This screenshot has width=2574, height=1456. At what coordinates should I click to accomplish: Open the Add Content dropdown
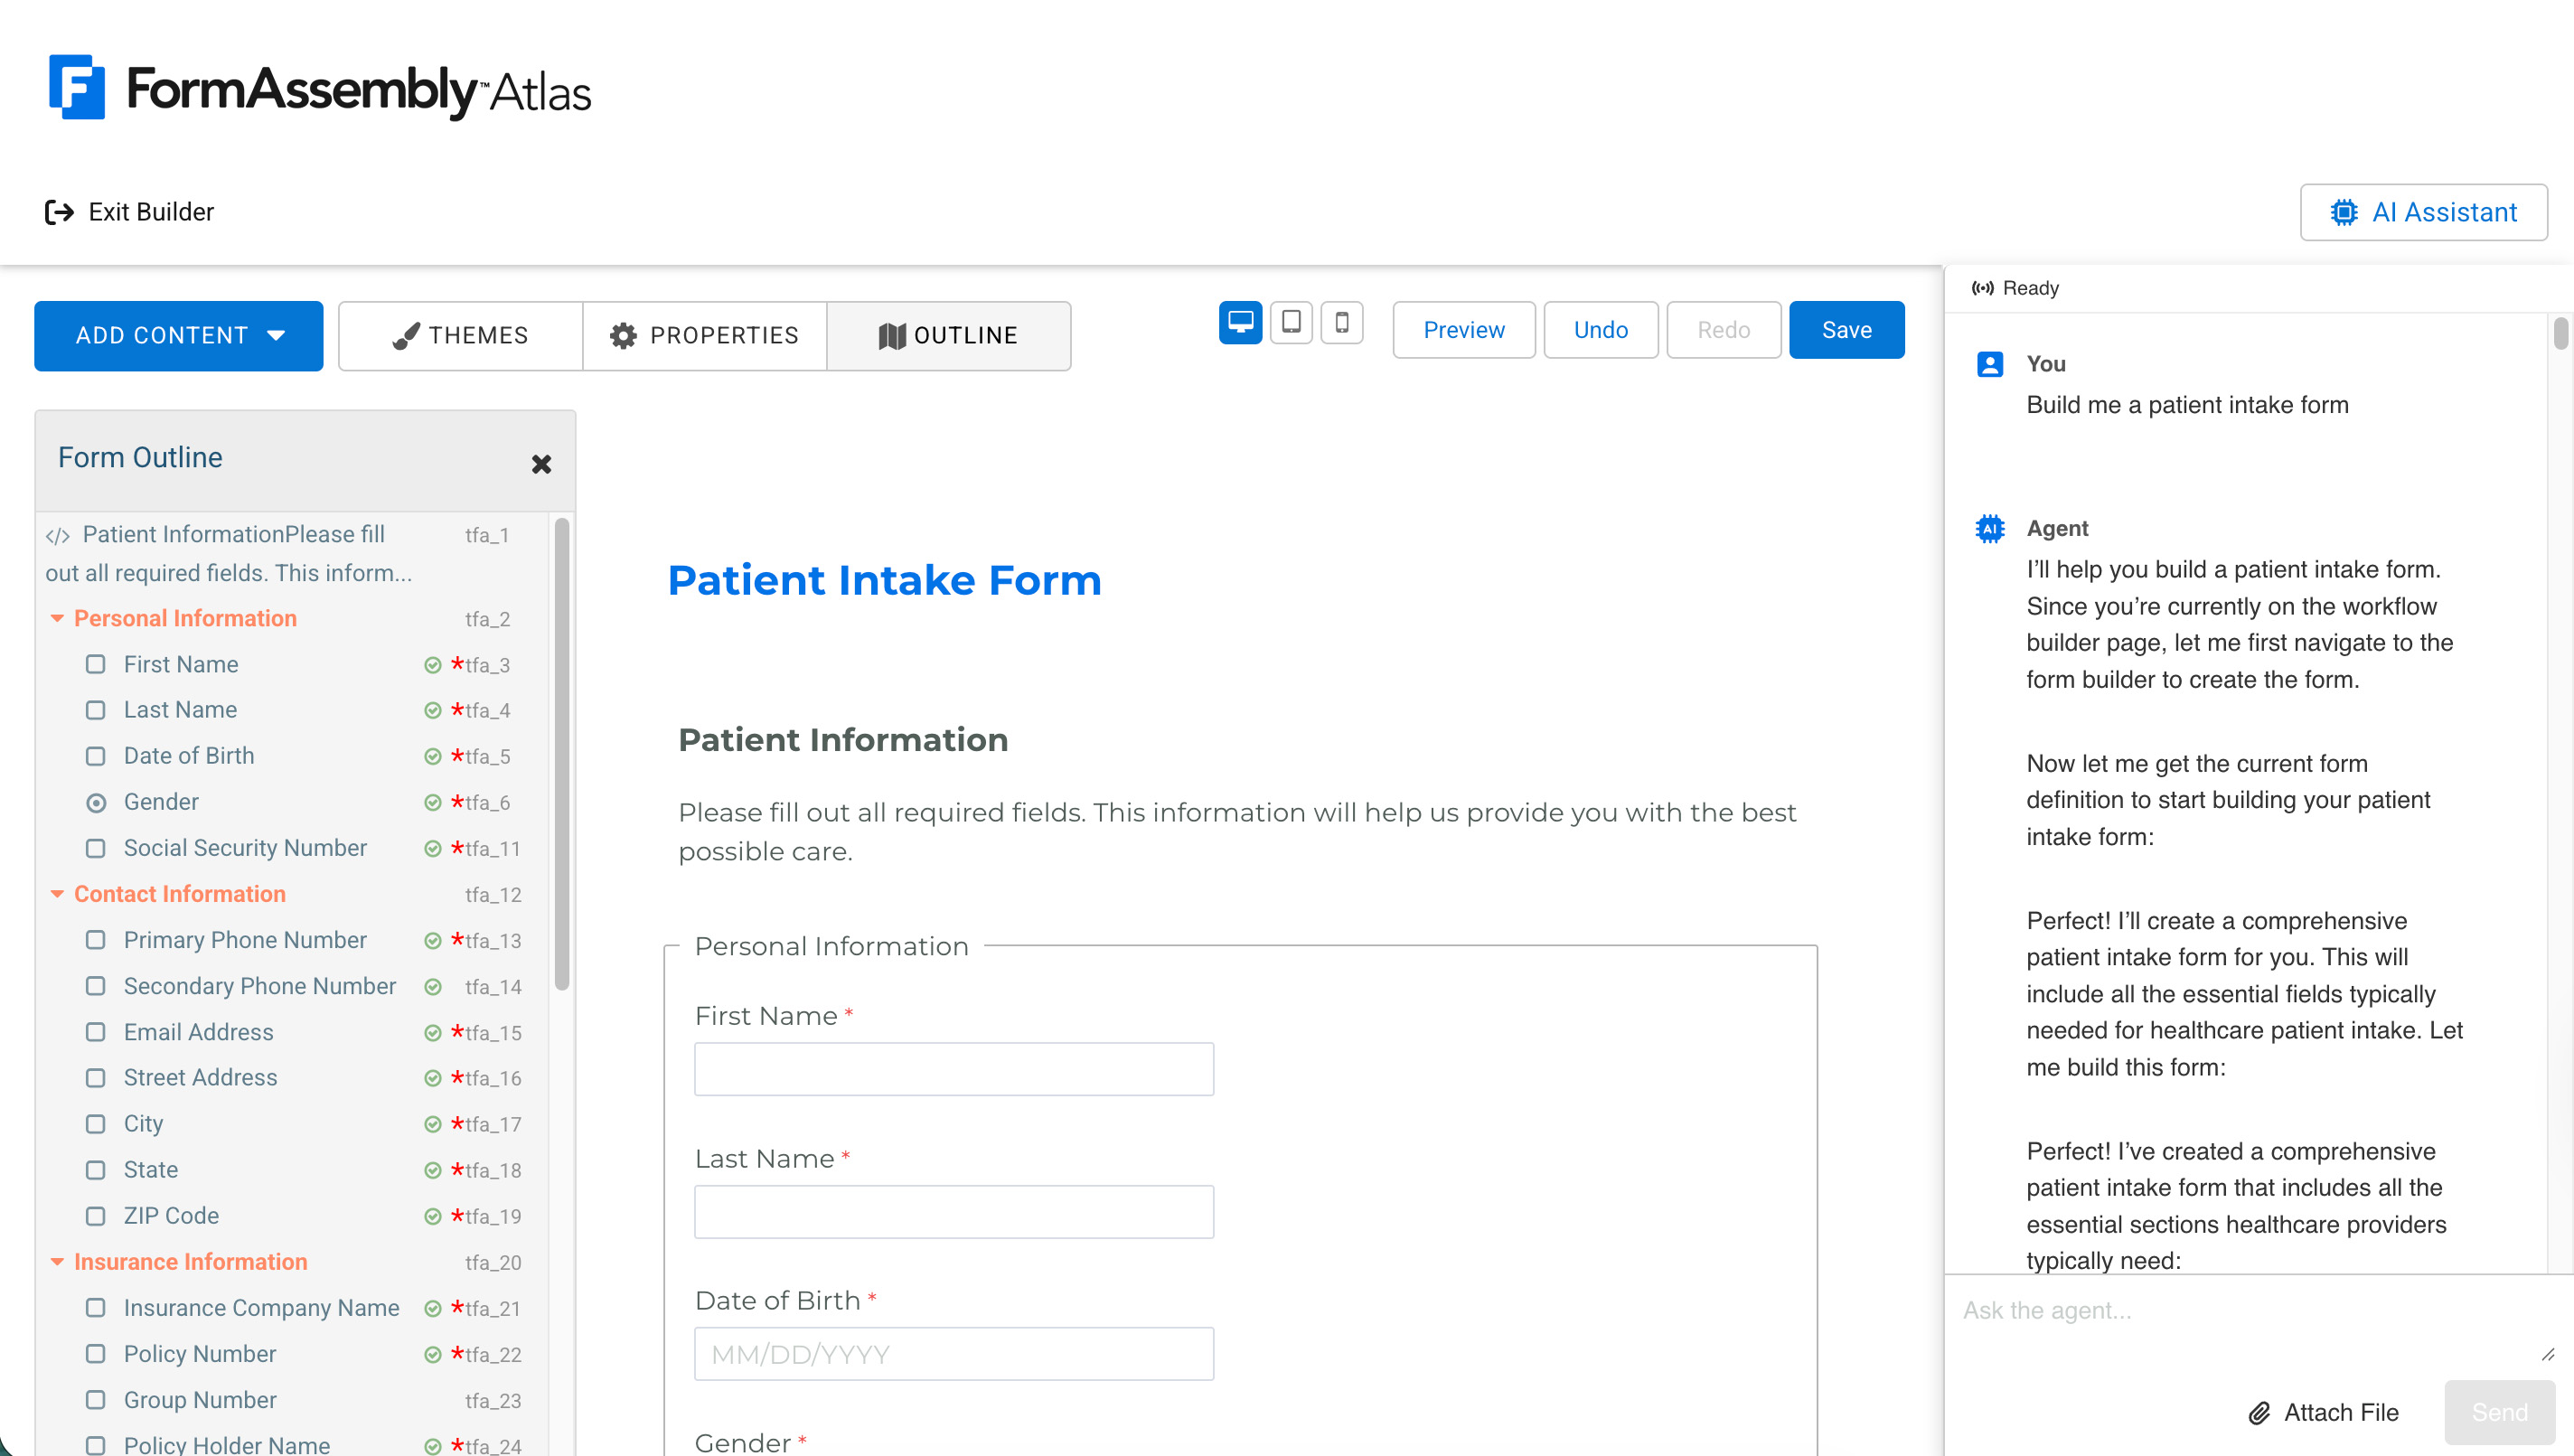tap(179, 336)
